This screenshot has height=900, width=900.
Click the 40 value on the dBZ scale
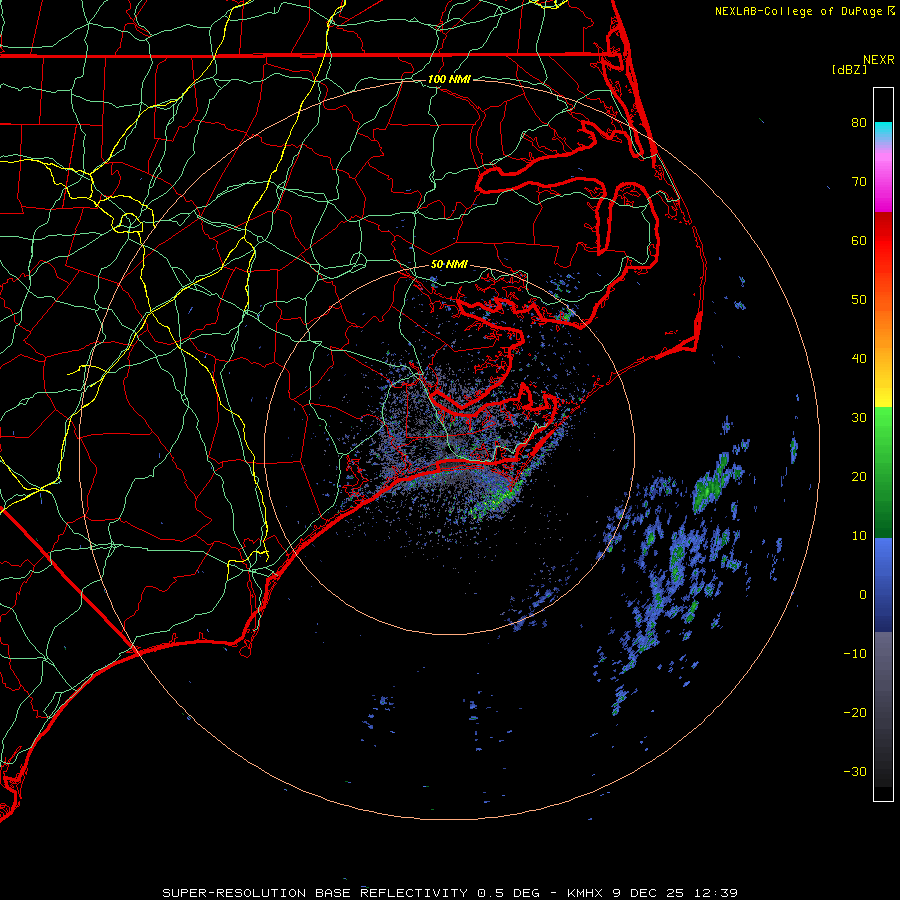coord(859,359)
